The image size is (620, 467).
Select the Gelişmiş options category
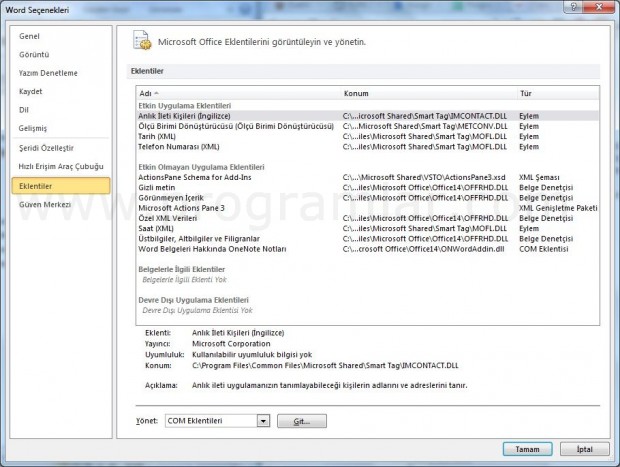click(33, 128)
